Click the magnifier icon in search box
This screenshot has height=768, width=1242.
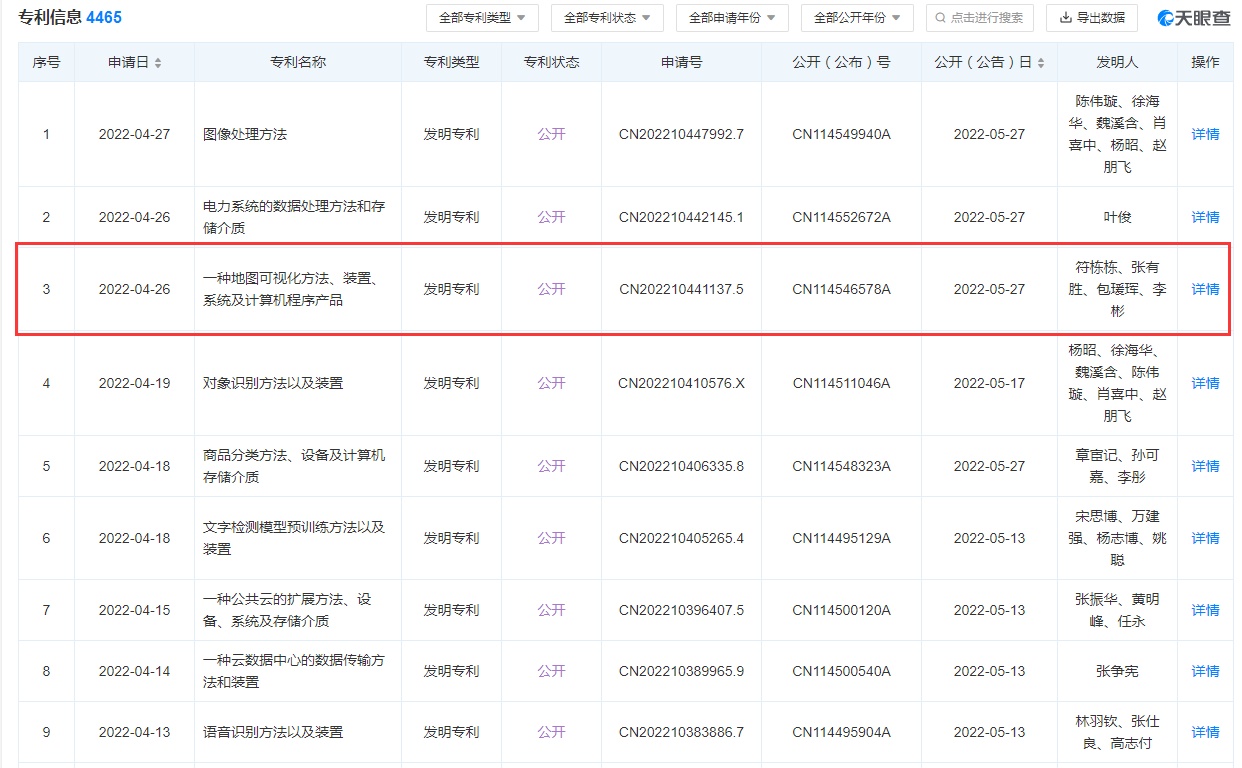click(941, 18)
